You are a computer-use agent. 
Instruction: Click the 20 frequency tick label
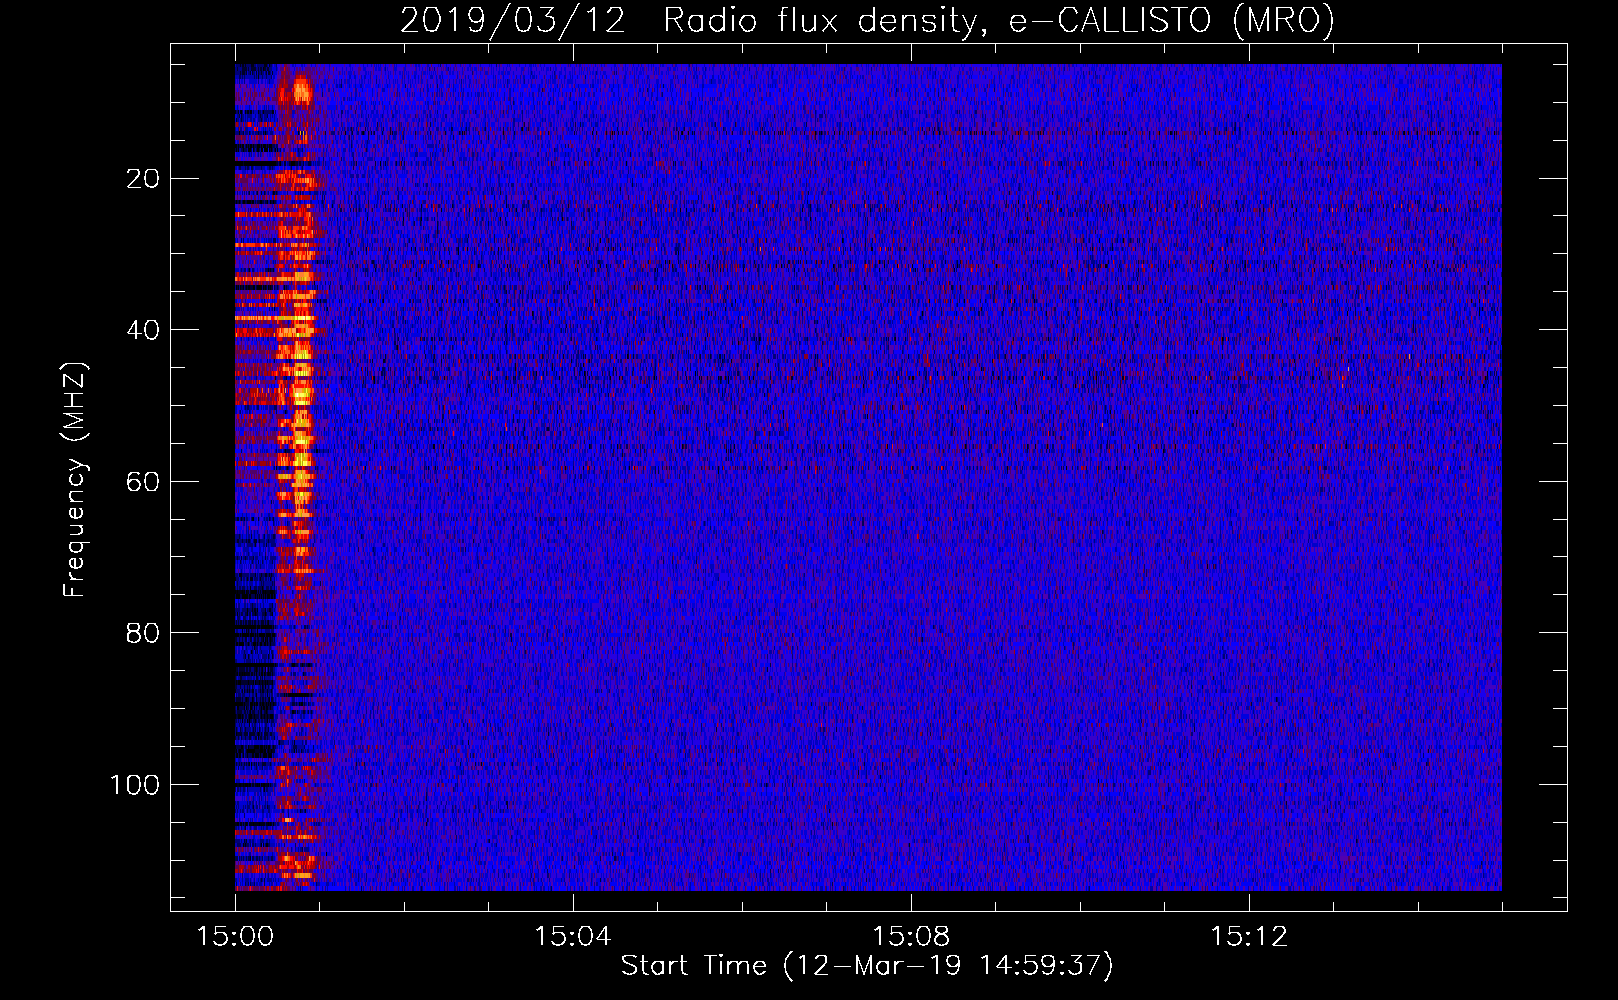click(x=143, y=179)
